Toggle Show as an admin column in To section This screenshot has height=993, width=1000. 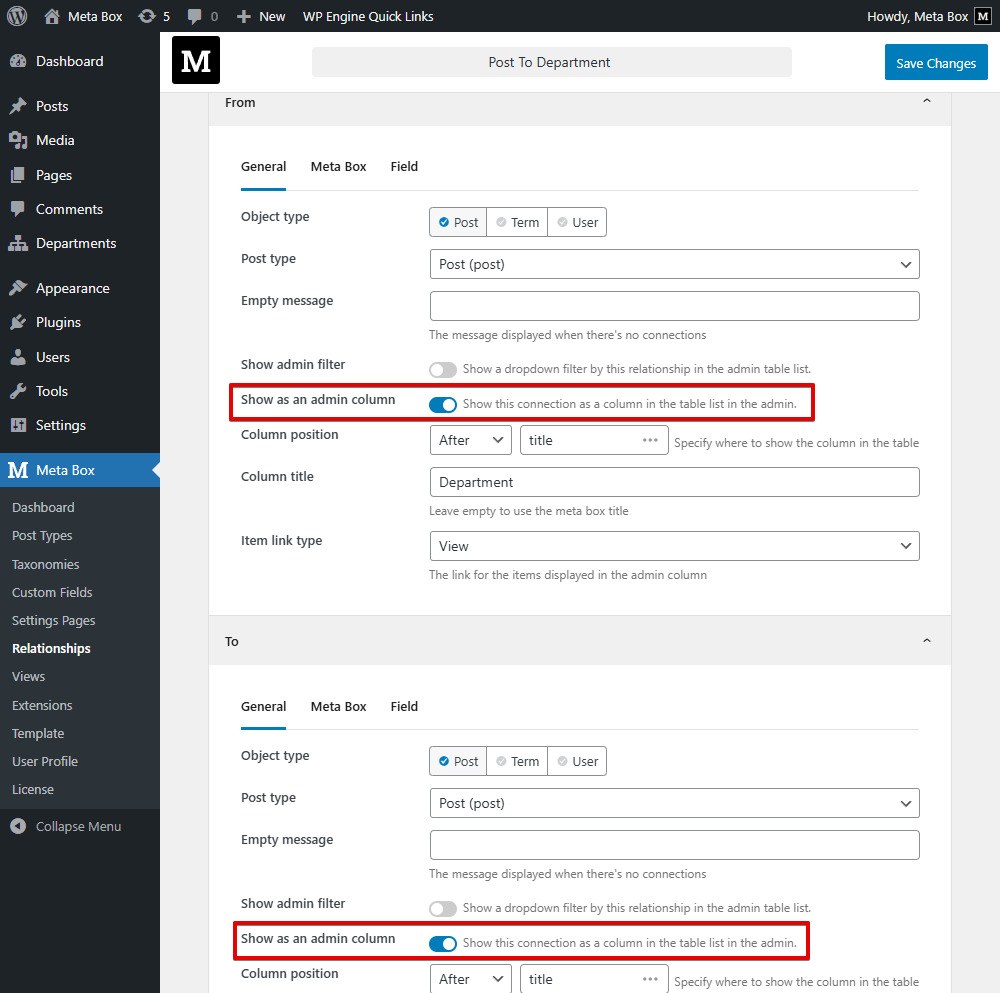point(442,943)
